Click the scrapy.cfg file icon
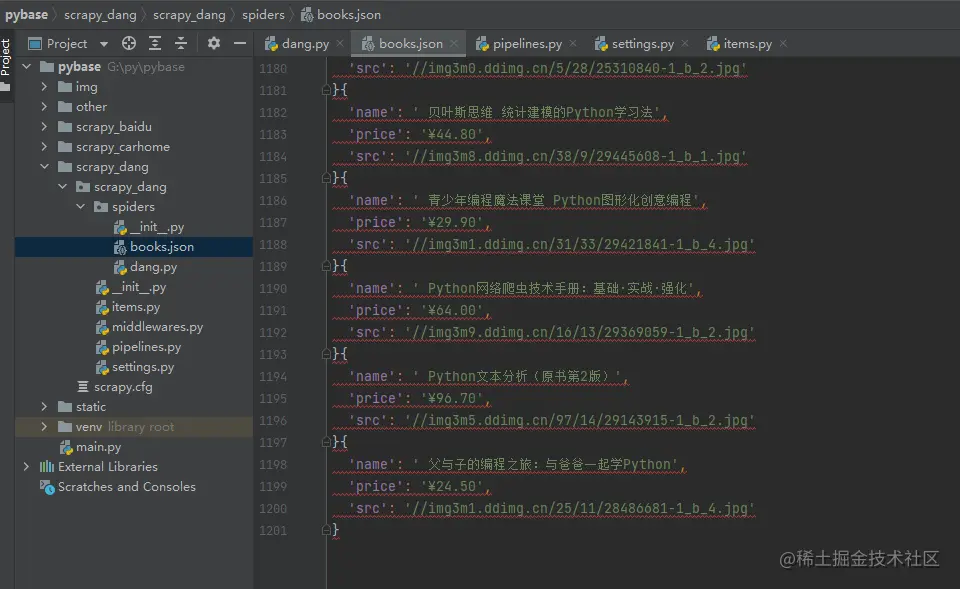The height and width of the screenshot is (589, 960). pos(83,387)
